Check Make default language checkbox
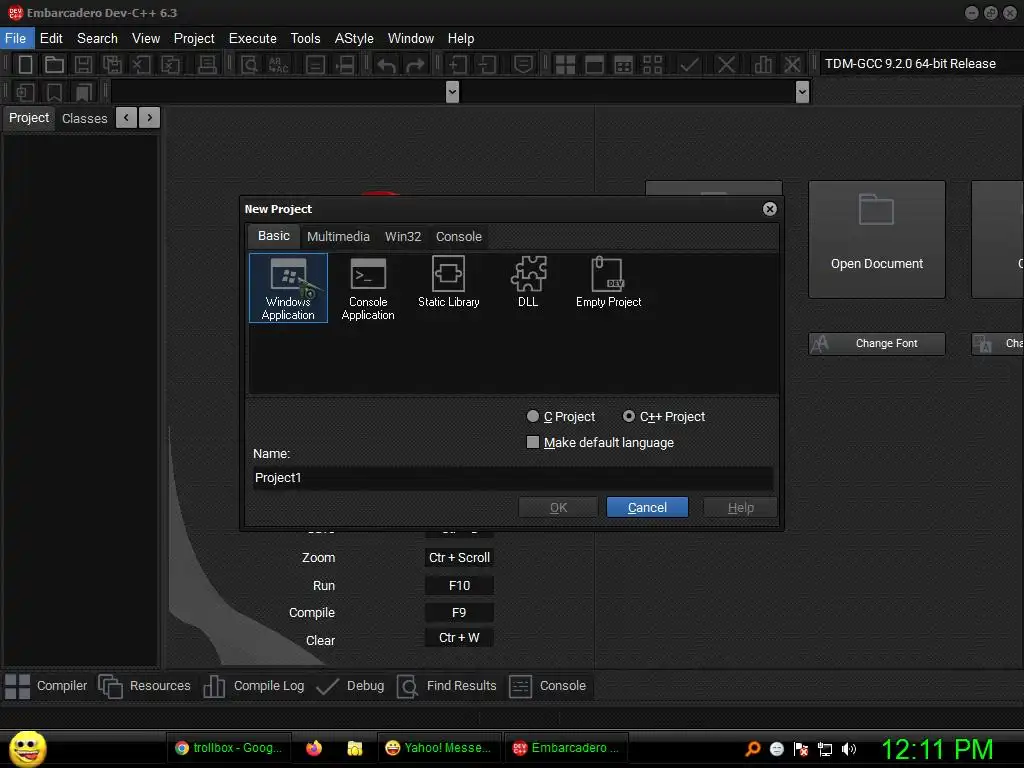 pyautogui.click(x=533, y=443)
